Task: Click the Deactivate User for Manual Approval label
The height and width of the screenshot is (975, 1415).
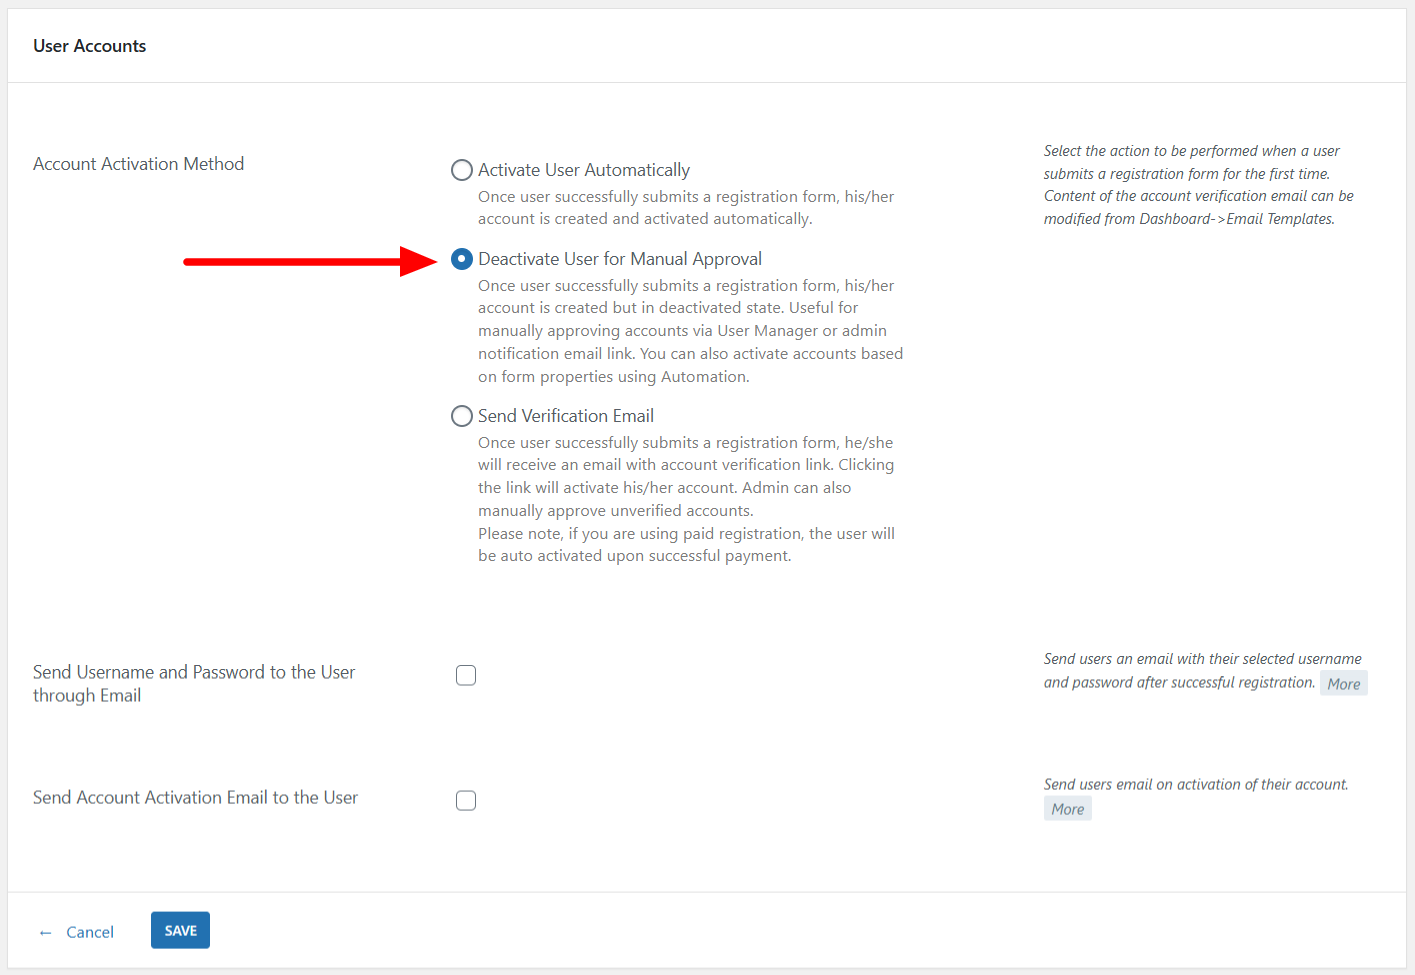Action: click(x=620, y=259)
